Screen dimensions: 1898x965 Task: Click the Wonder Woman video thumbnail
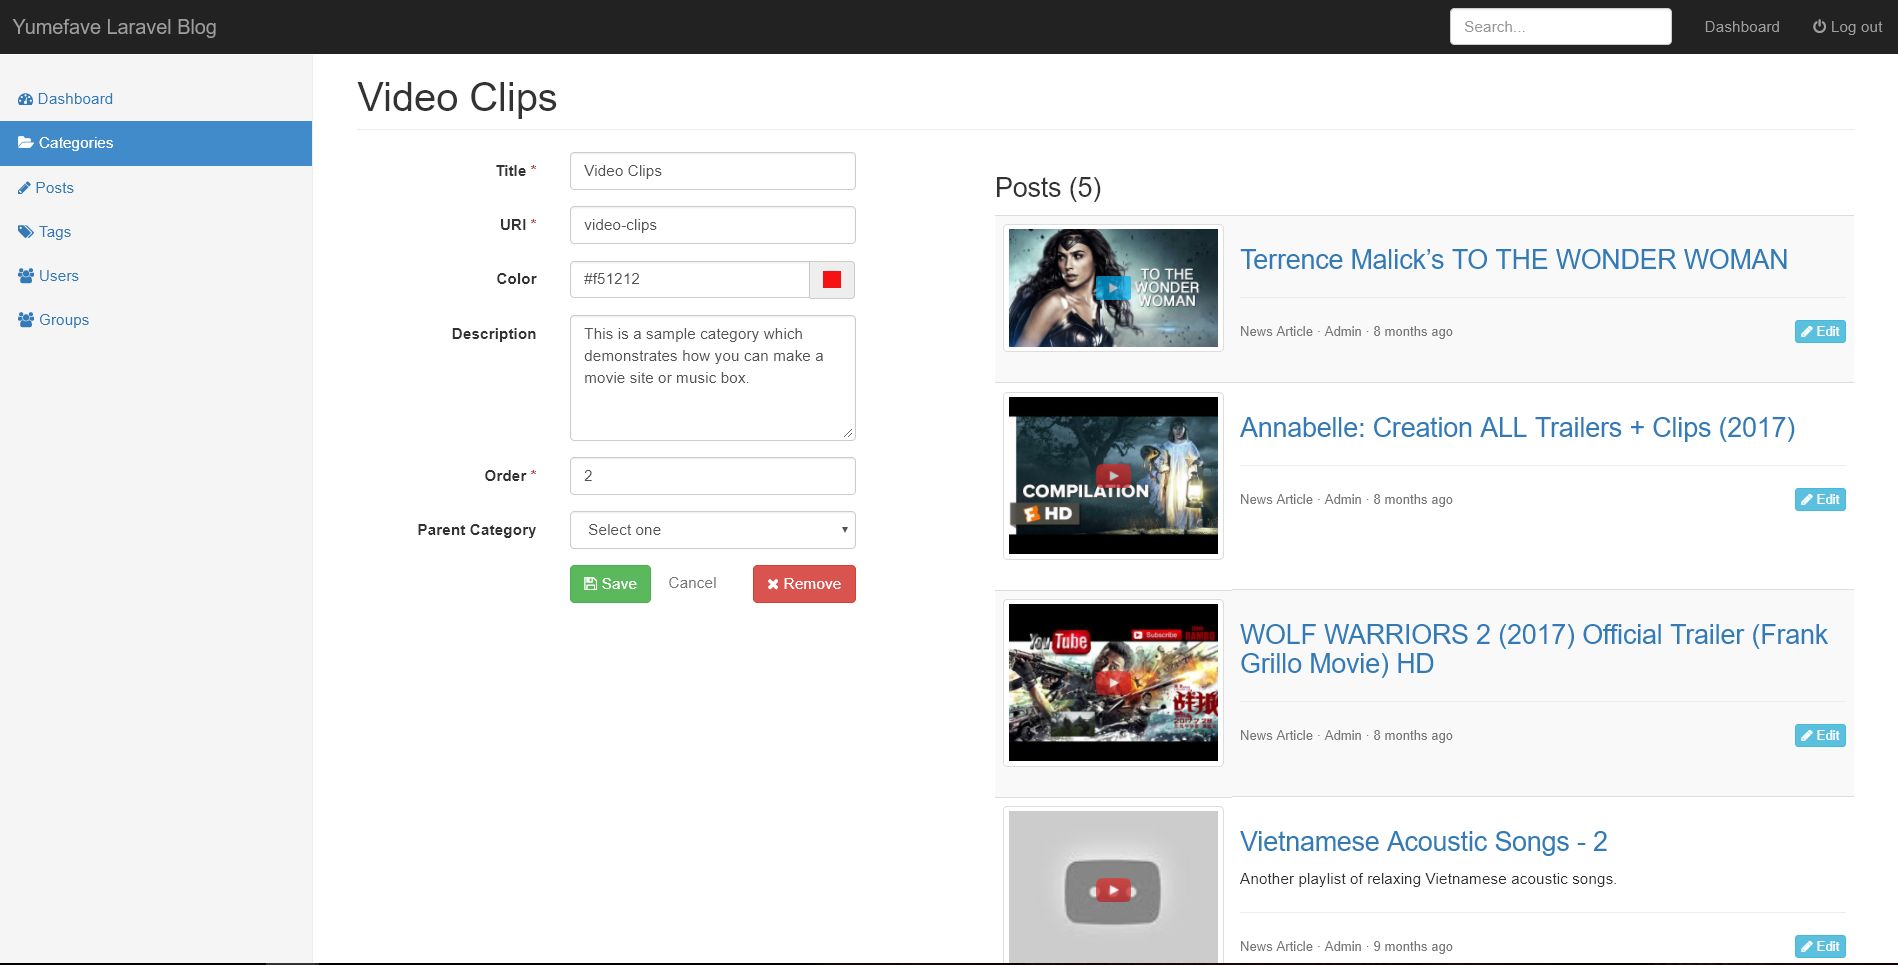(x=1113, y=288)
